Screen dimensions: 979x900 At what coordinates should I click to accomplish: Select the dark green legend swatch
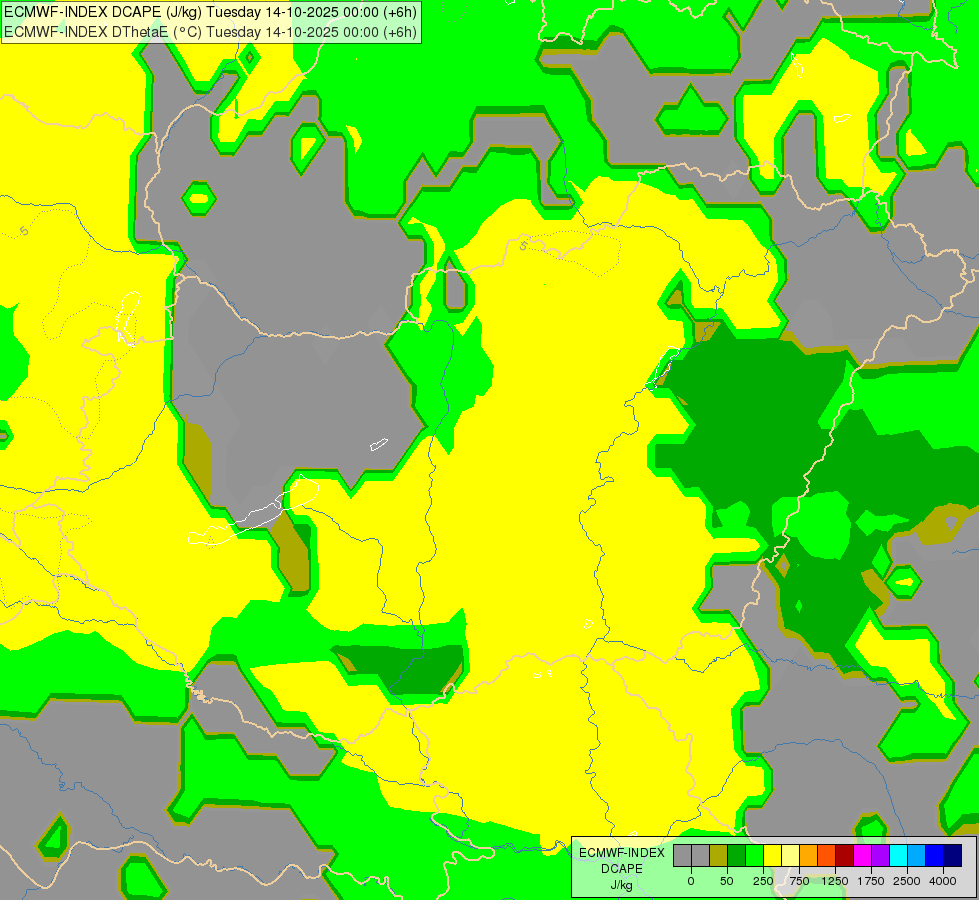point(737,855)
